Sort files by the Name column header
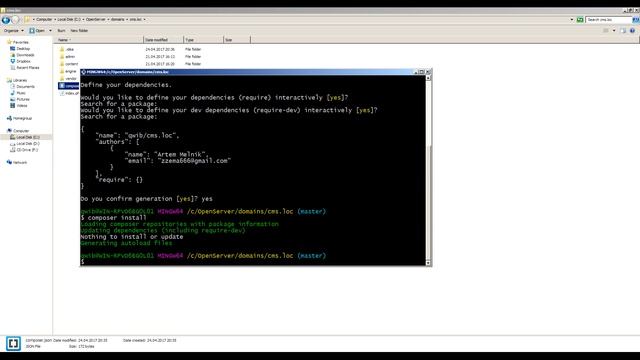 (x=99, y=40)
